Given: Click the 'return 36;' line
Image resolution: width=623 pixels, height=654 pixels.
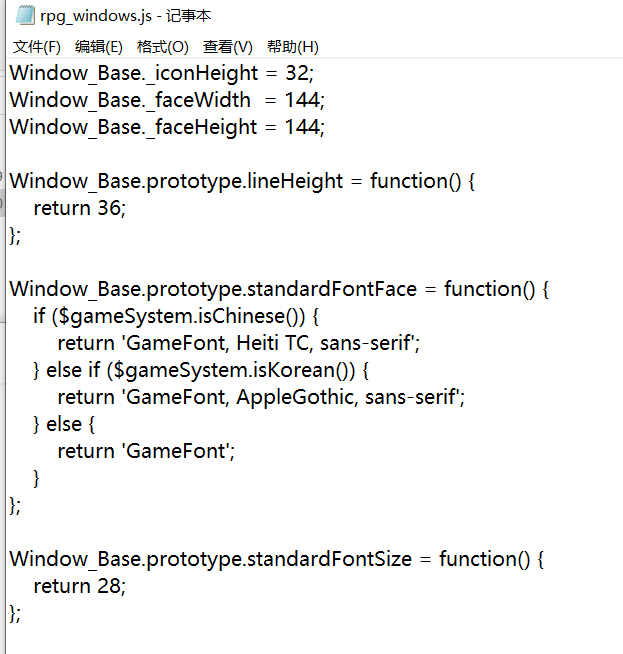Looking at the screenshot, I should (79, 208).
